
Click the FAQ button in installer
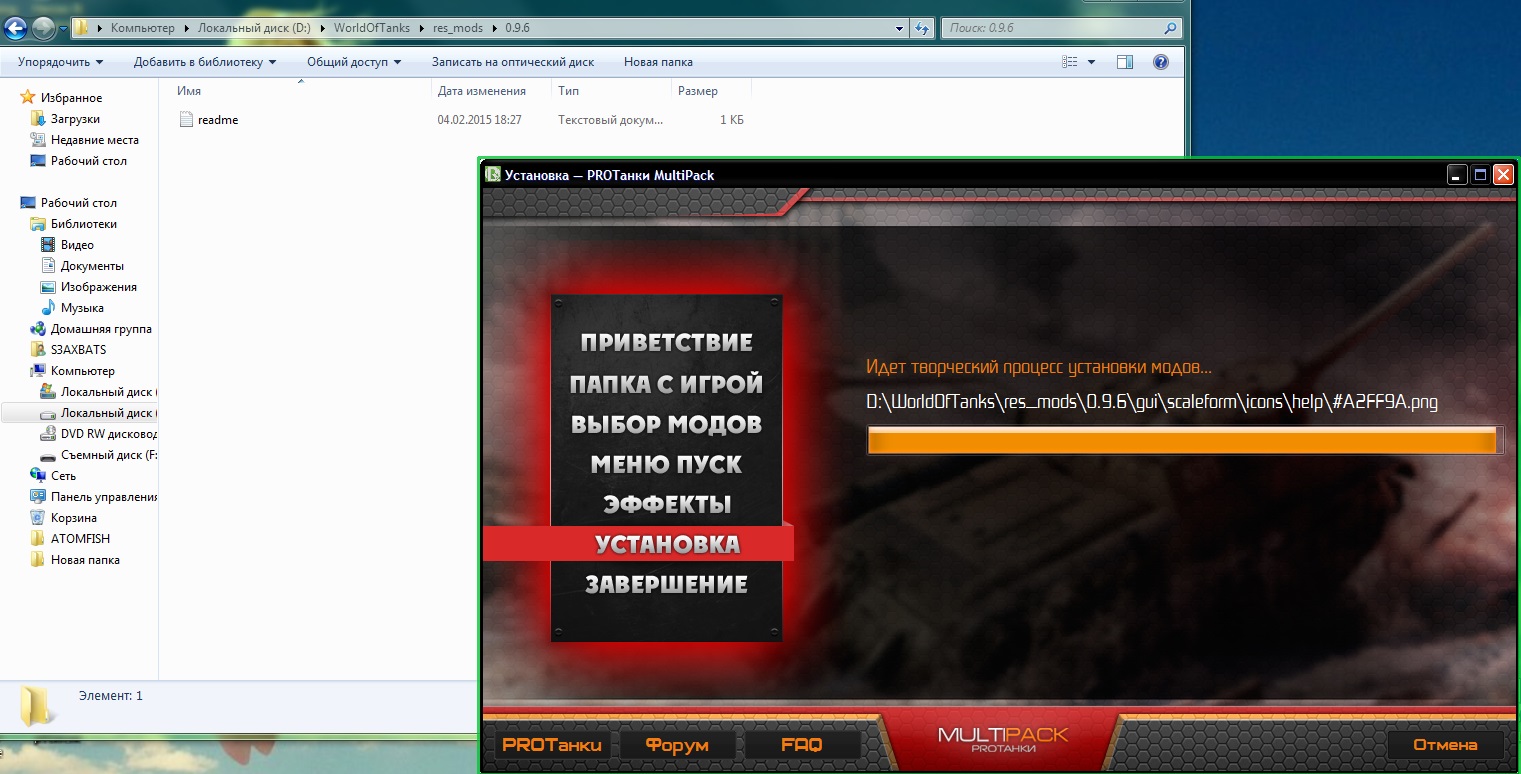802,745
